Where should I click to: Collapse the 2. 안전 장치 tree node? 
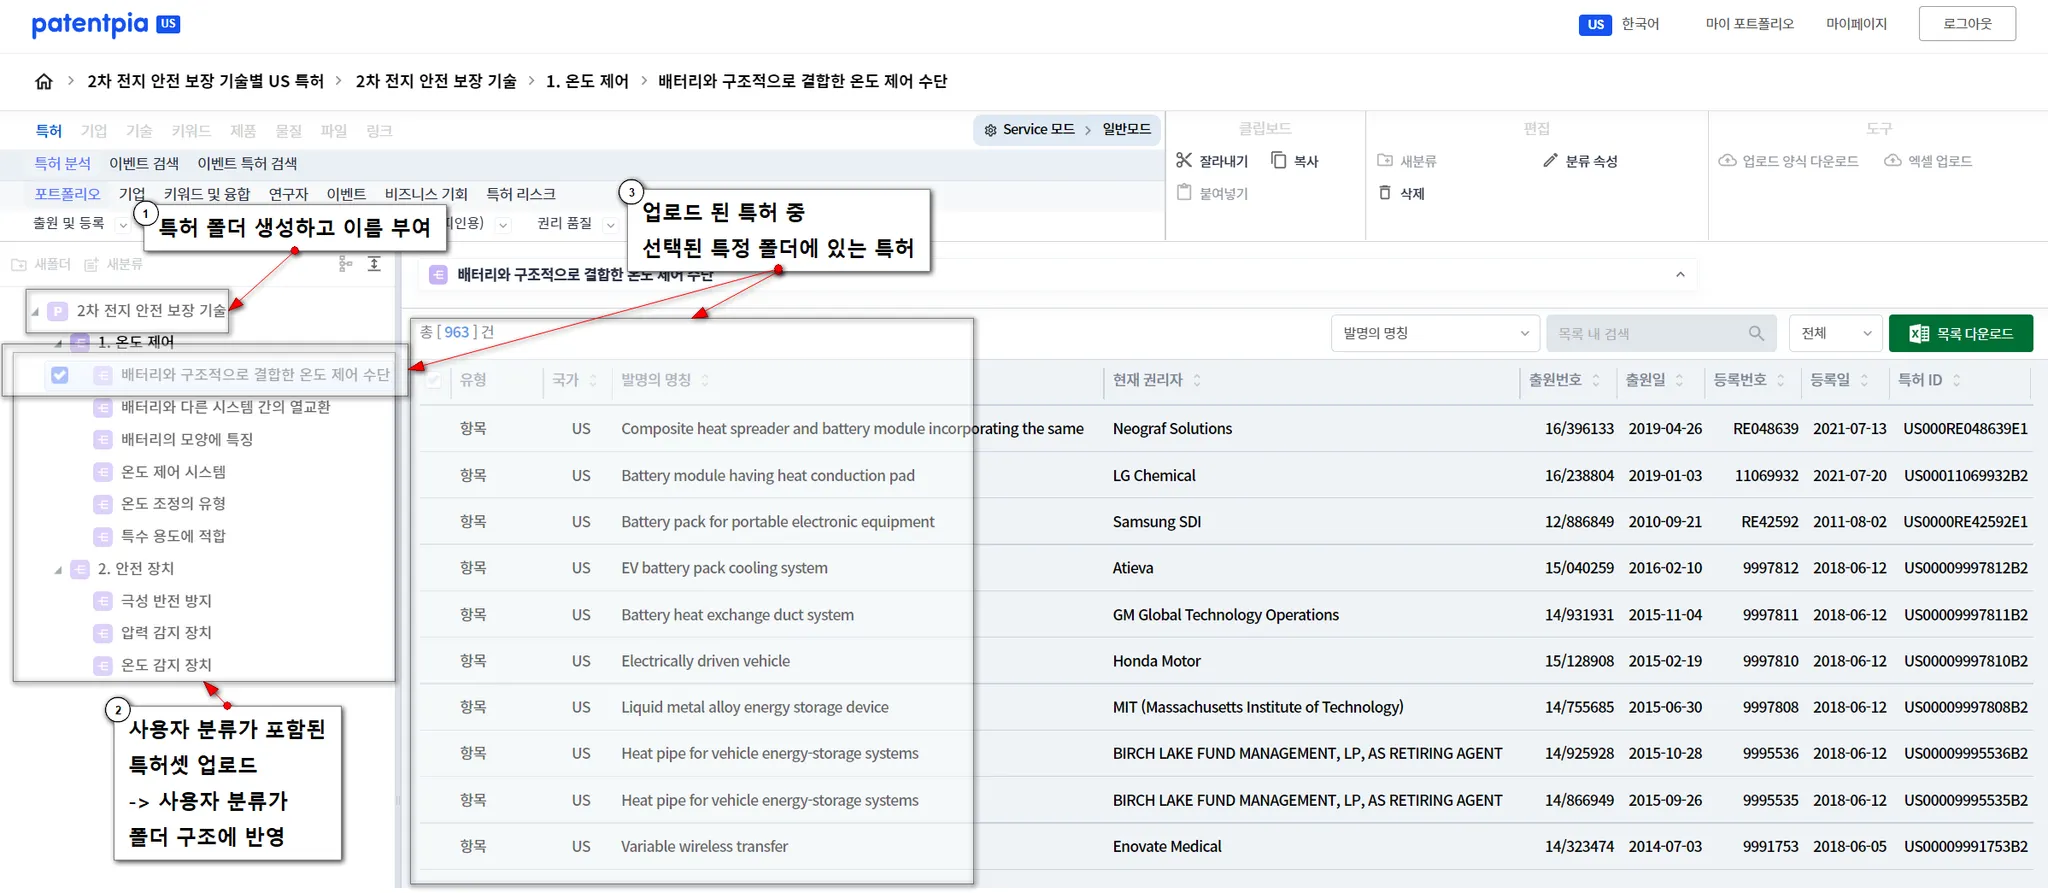tap(58, 570)
